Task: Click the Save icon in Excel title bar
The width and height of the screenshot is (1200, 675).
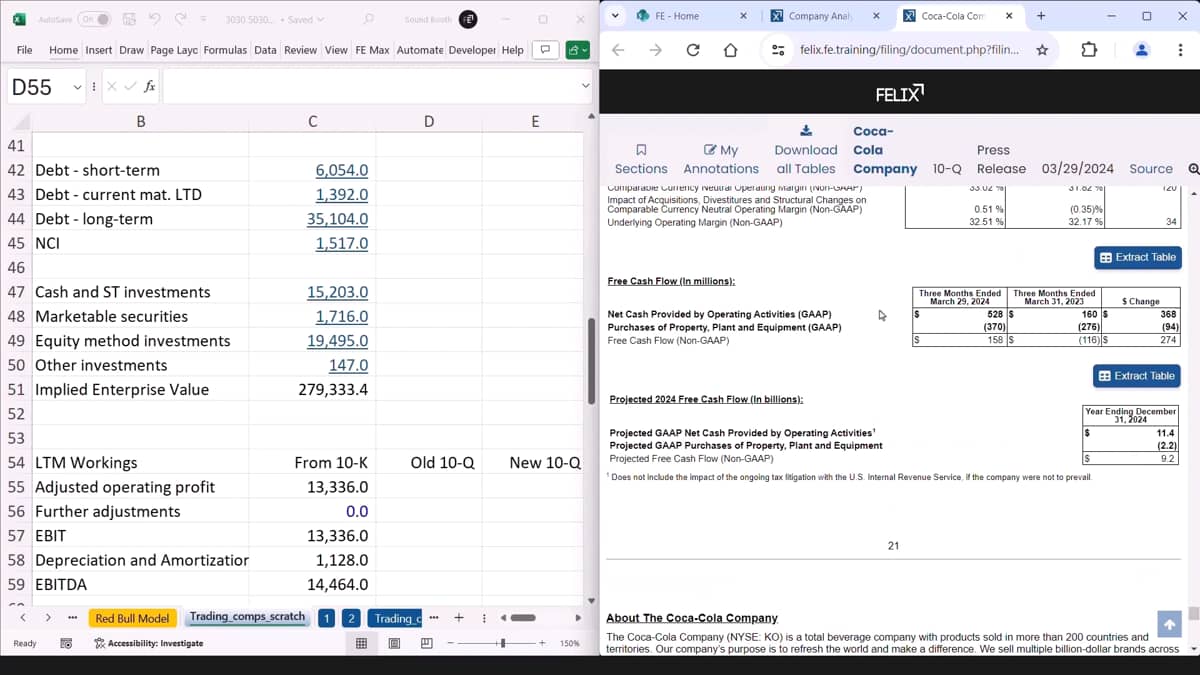Action: (130, 19)
